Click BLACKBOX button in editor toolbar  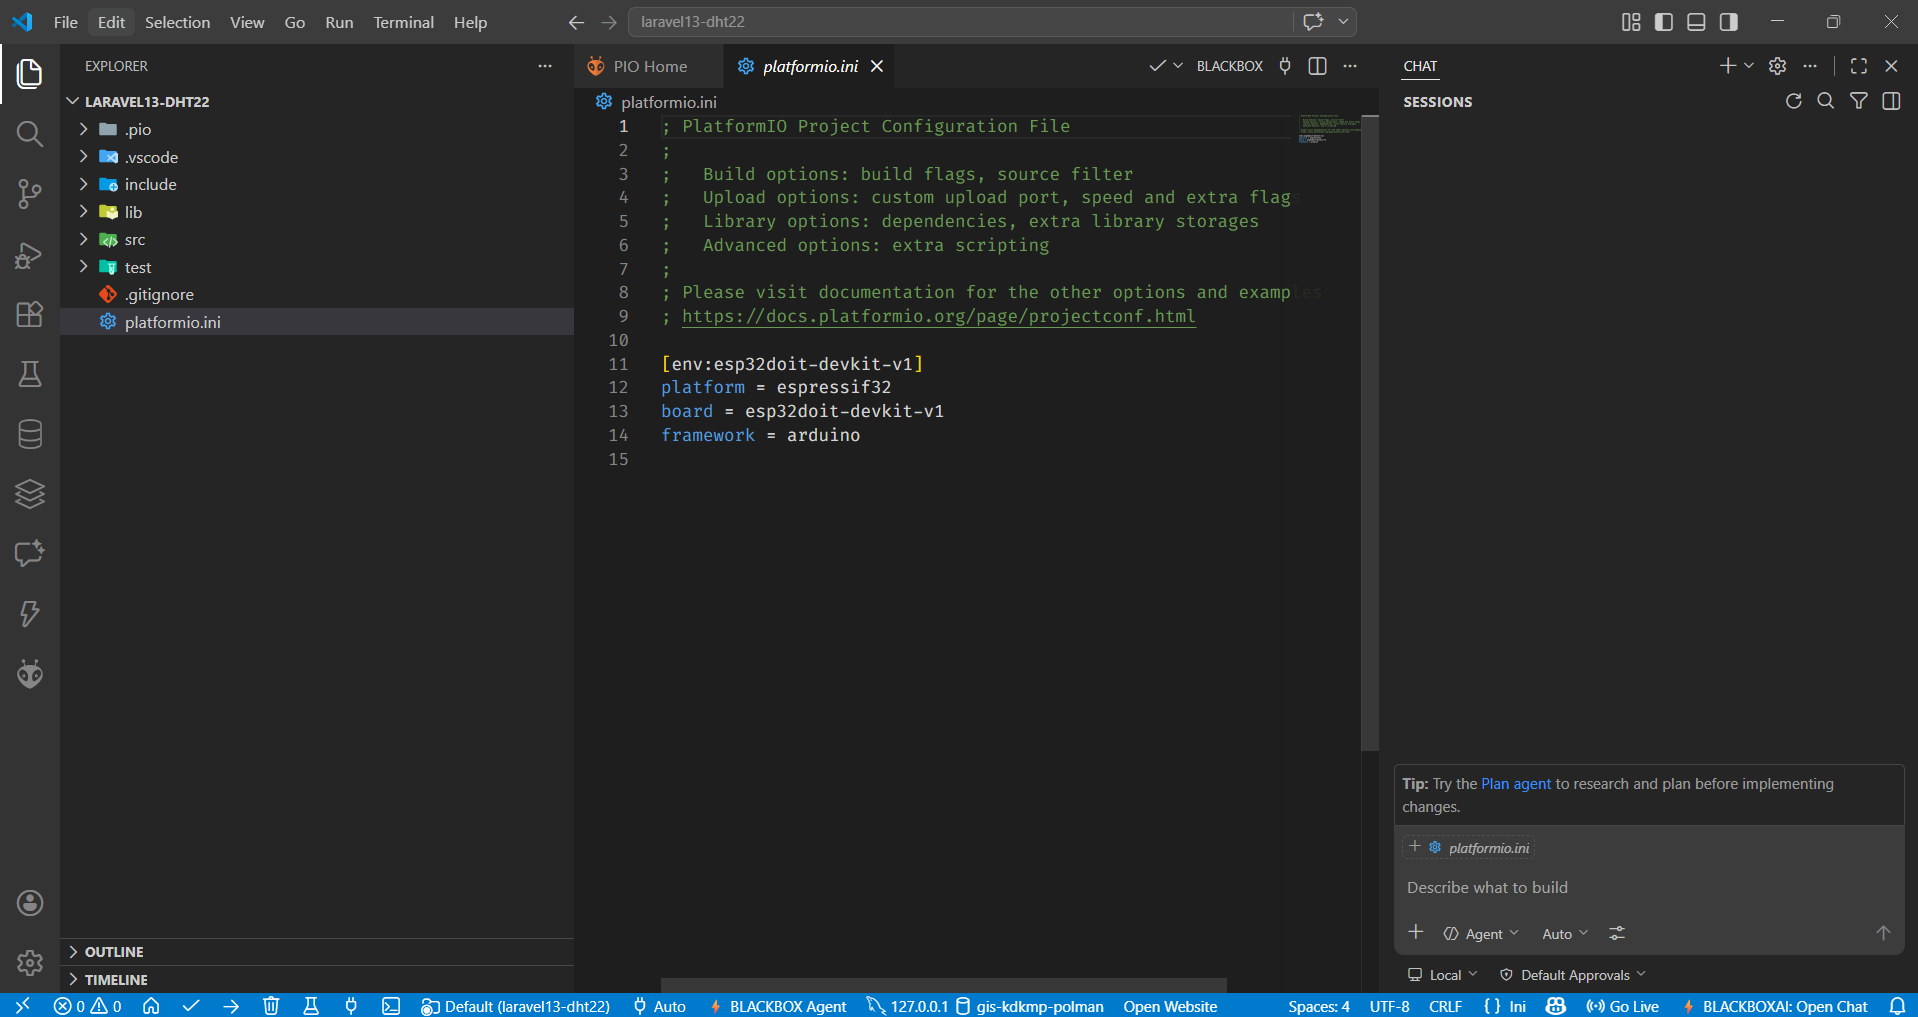[1229, 66]
